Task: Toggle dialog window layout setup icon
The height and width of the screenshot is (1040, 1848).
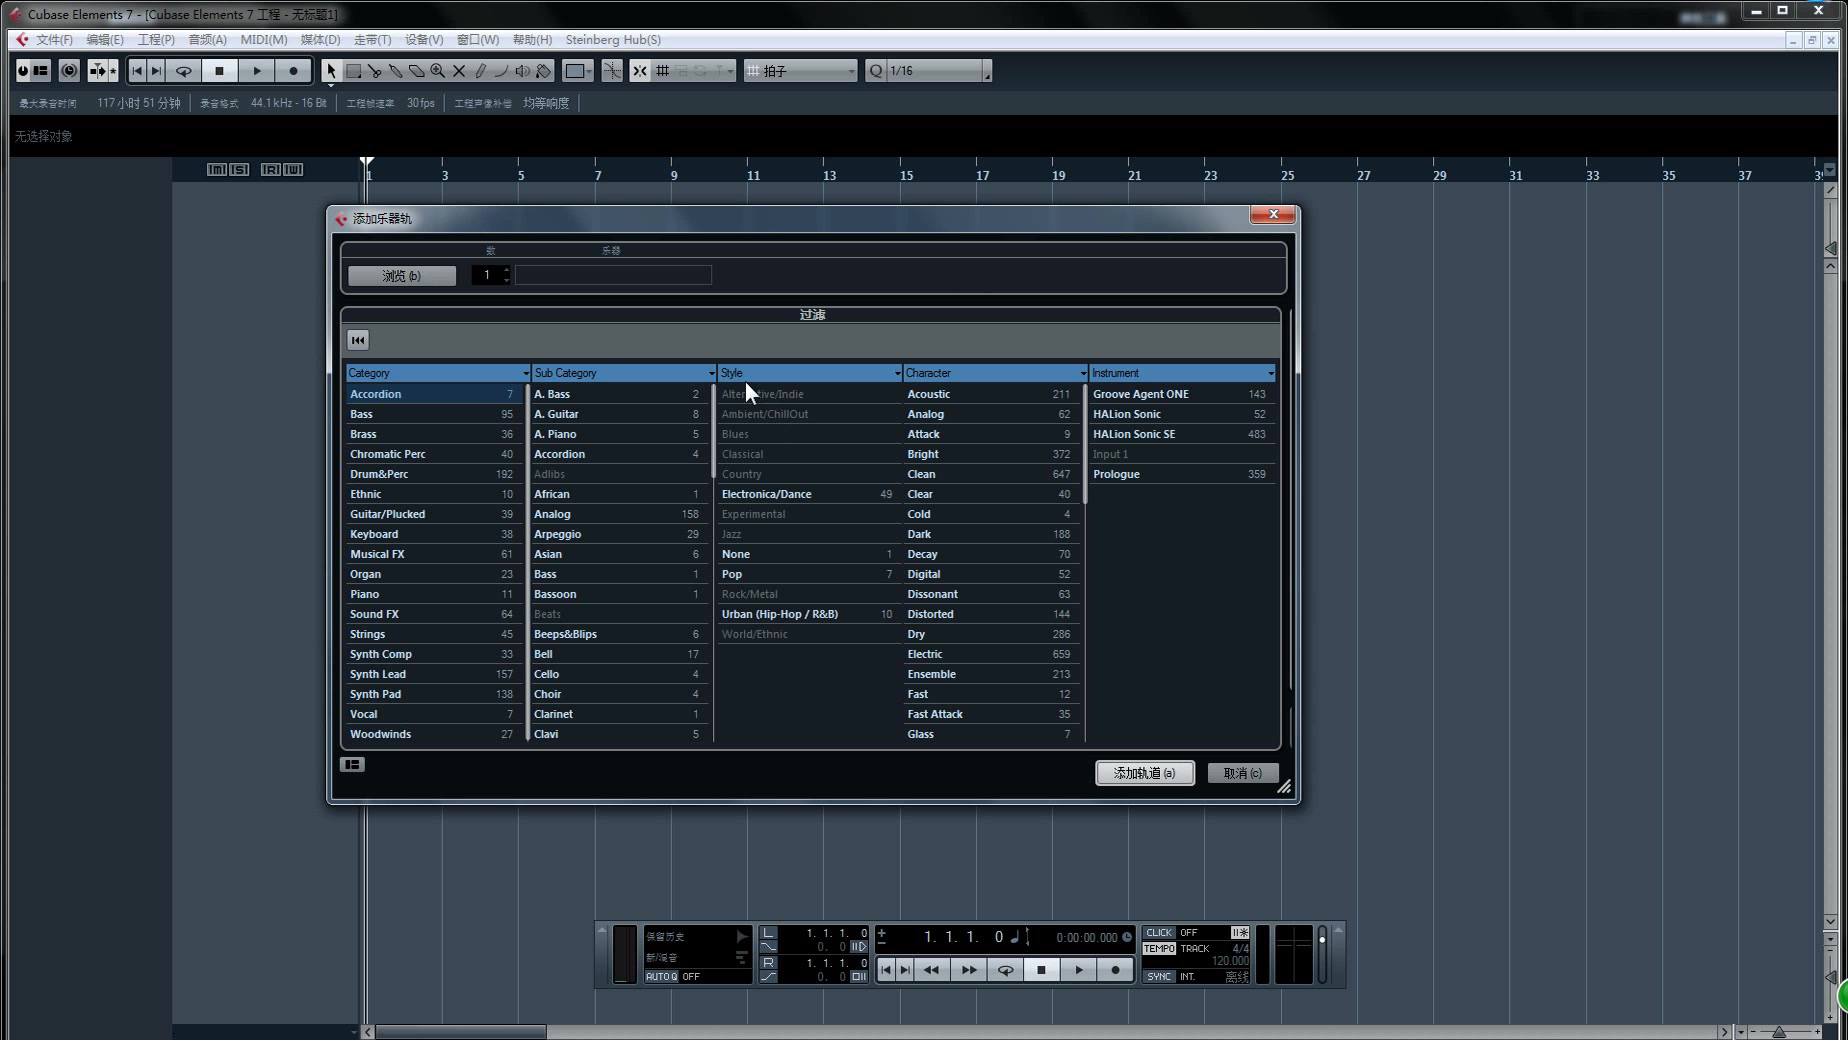Action: (x=352, y=765)
